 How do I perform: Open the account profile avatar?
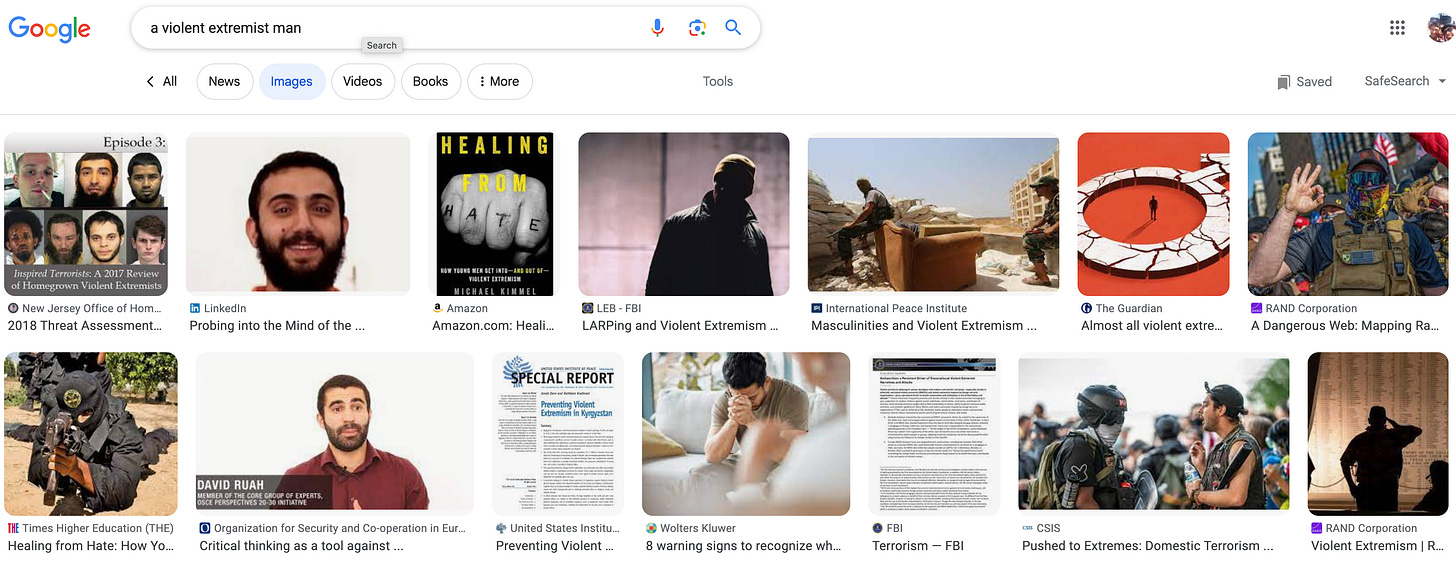1441,27
